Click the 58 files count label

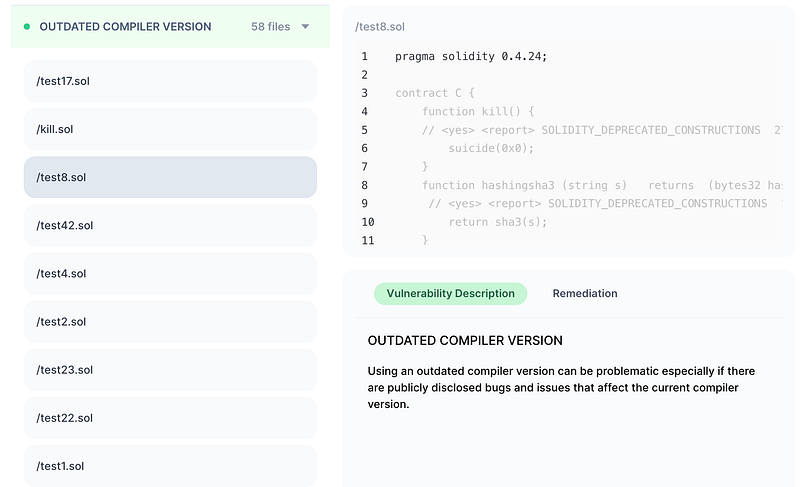(270, 27)
